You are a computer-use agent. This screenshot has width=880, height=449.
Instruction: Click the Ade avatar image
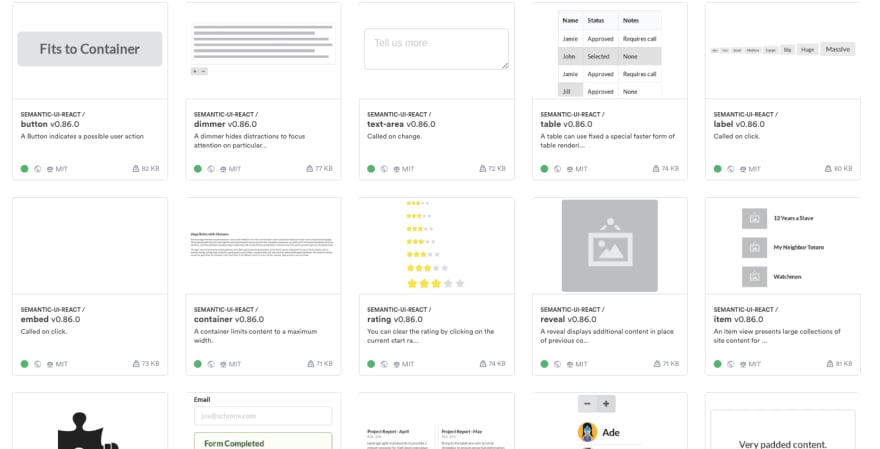[587, 432]
